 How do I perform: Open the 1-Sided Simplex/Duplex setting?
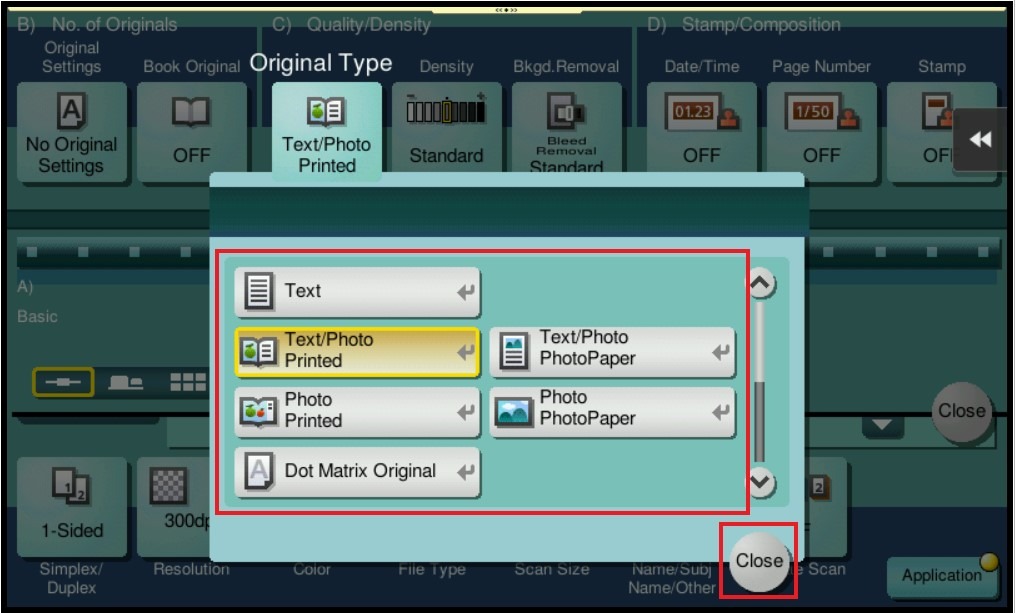coord(71,507)
